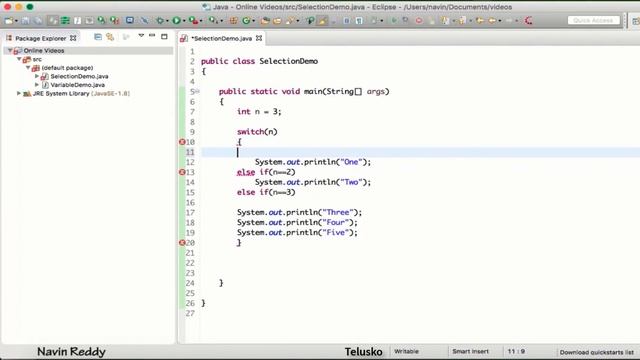Click Smart Insert in status bar
The image size is (640, 360).
470,351
